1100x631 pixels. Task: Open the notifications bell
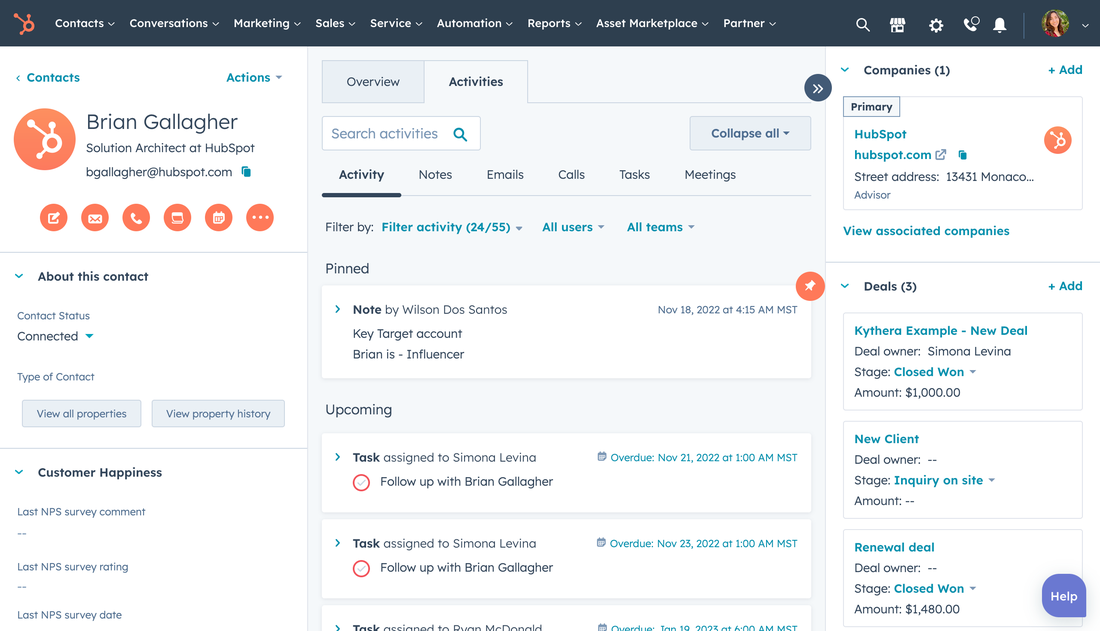point(1000,25)
